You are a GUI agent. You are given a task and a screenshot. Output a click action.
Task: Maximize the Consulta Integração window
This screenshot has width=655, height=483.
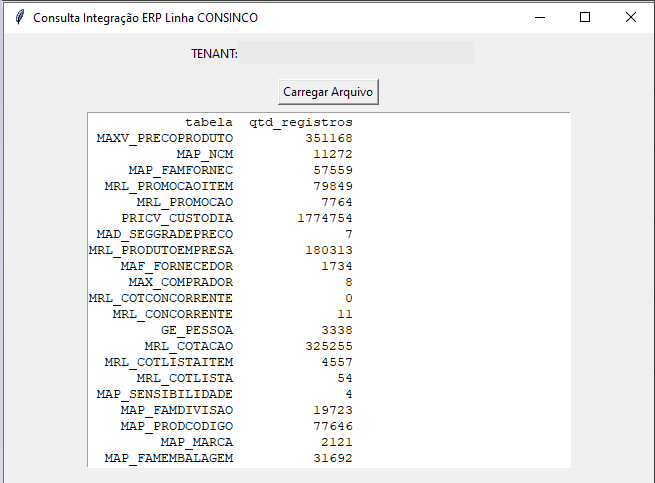click(585, 18)
